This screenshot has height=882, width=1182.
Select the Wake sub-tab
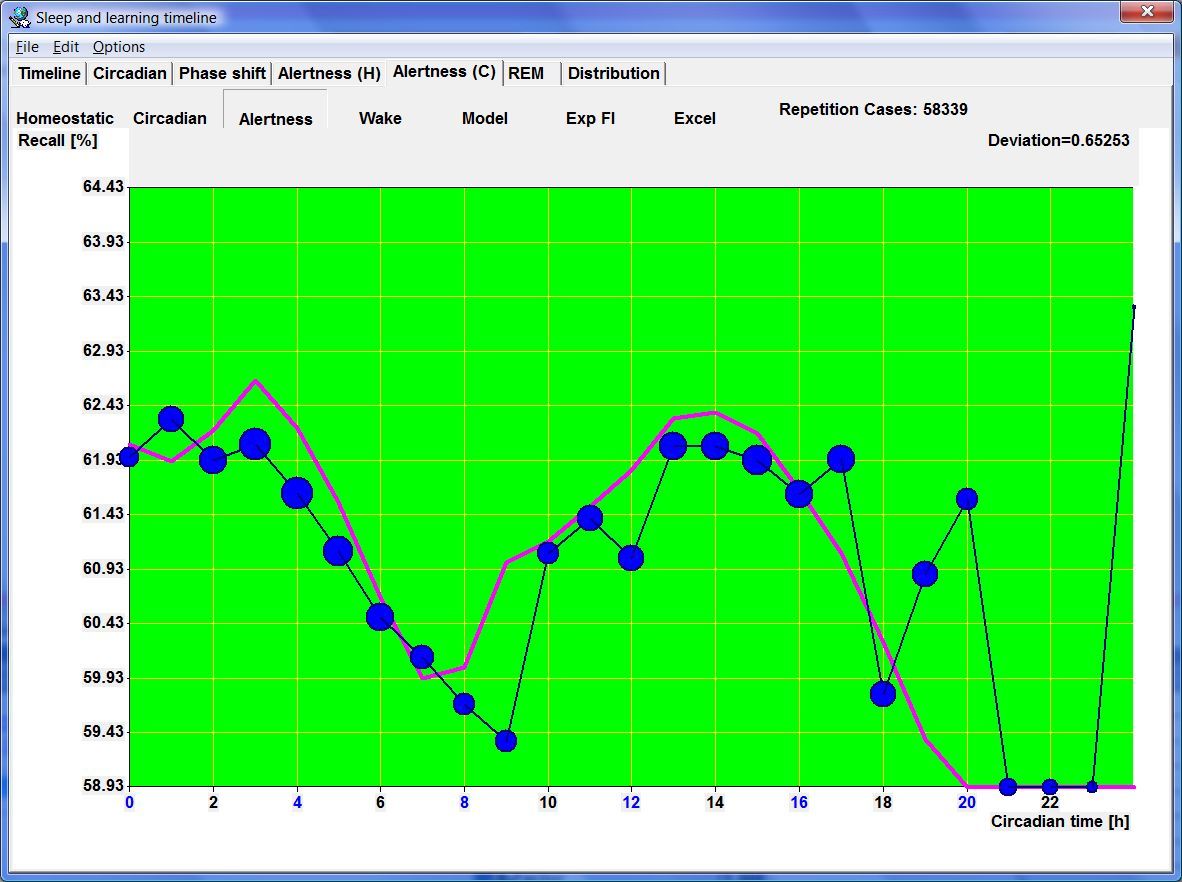pyautogui.click(x=380, y=118)
